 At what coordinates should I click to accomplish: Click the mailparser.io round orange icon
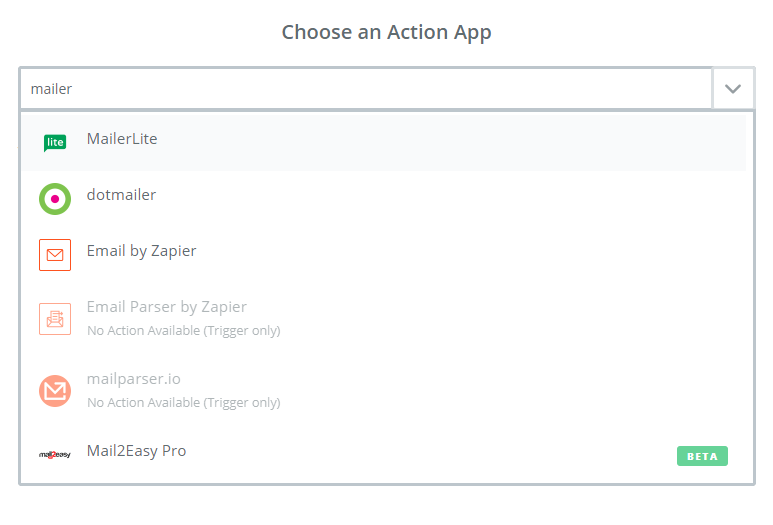coord(55,391)
